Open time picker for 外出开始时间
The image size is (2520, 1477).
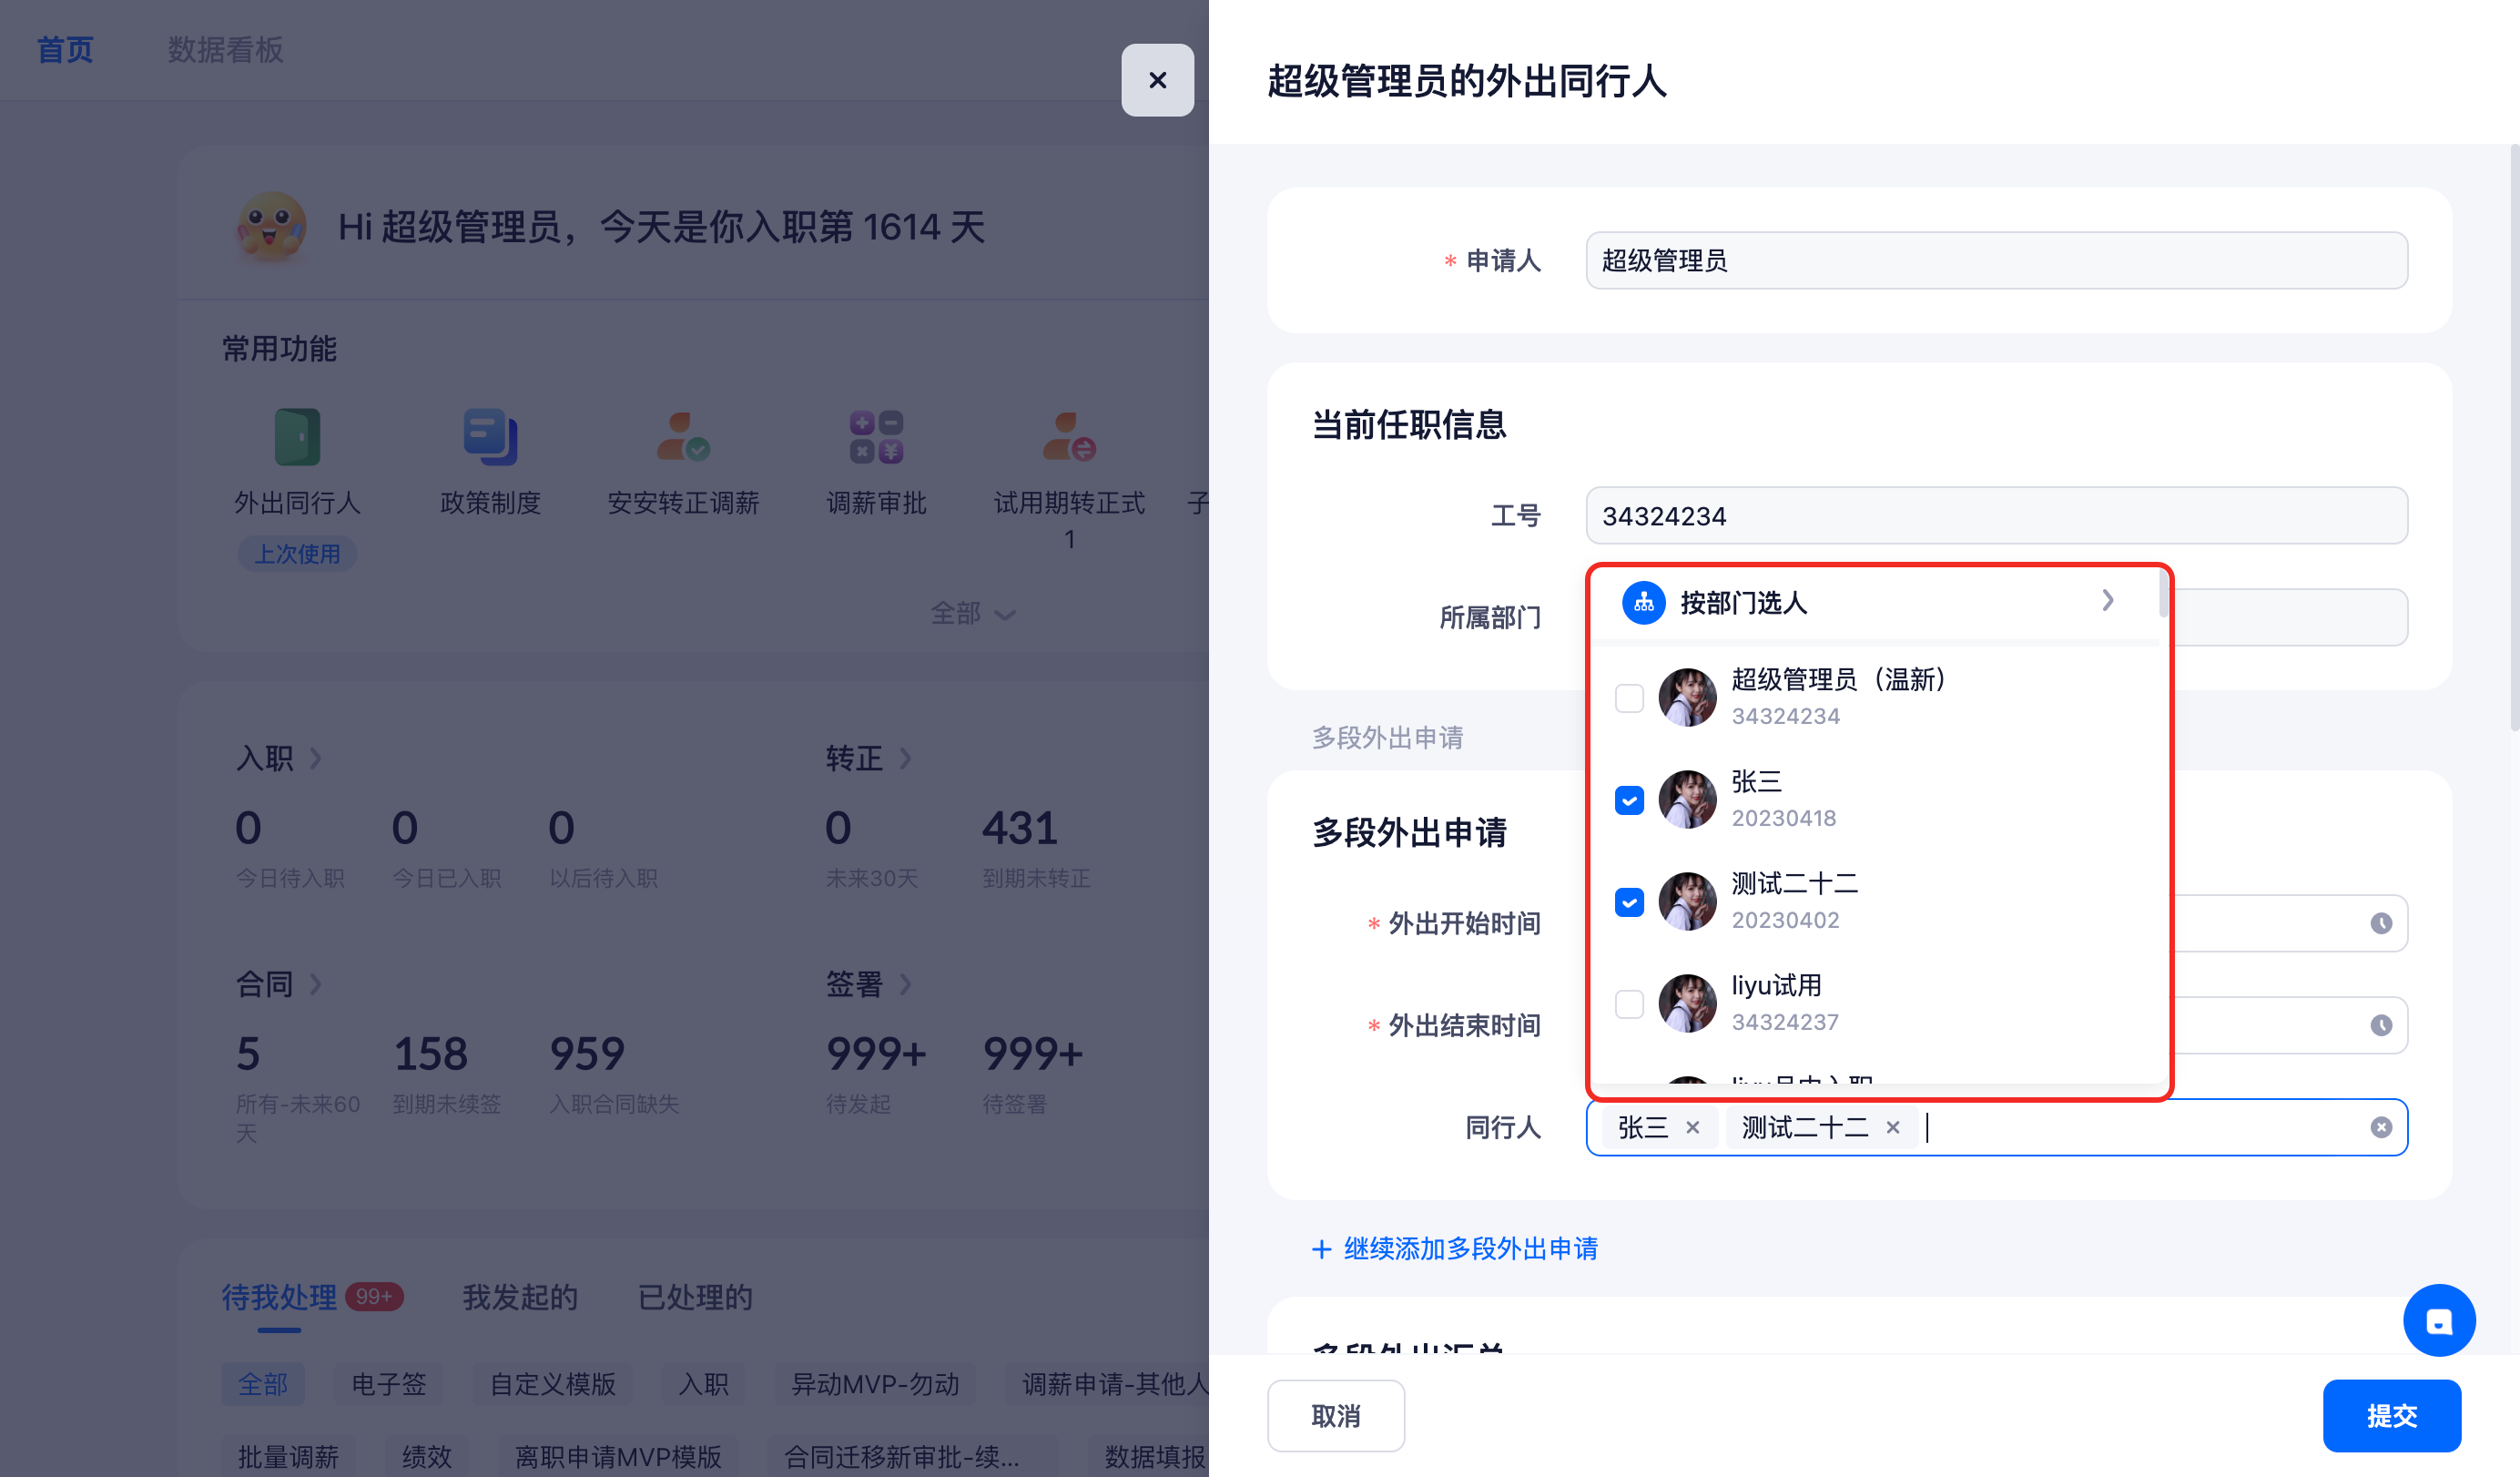[2381, 923]
